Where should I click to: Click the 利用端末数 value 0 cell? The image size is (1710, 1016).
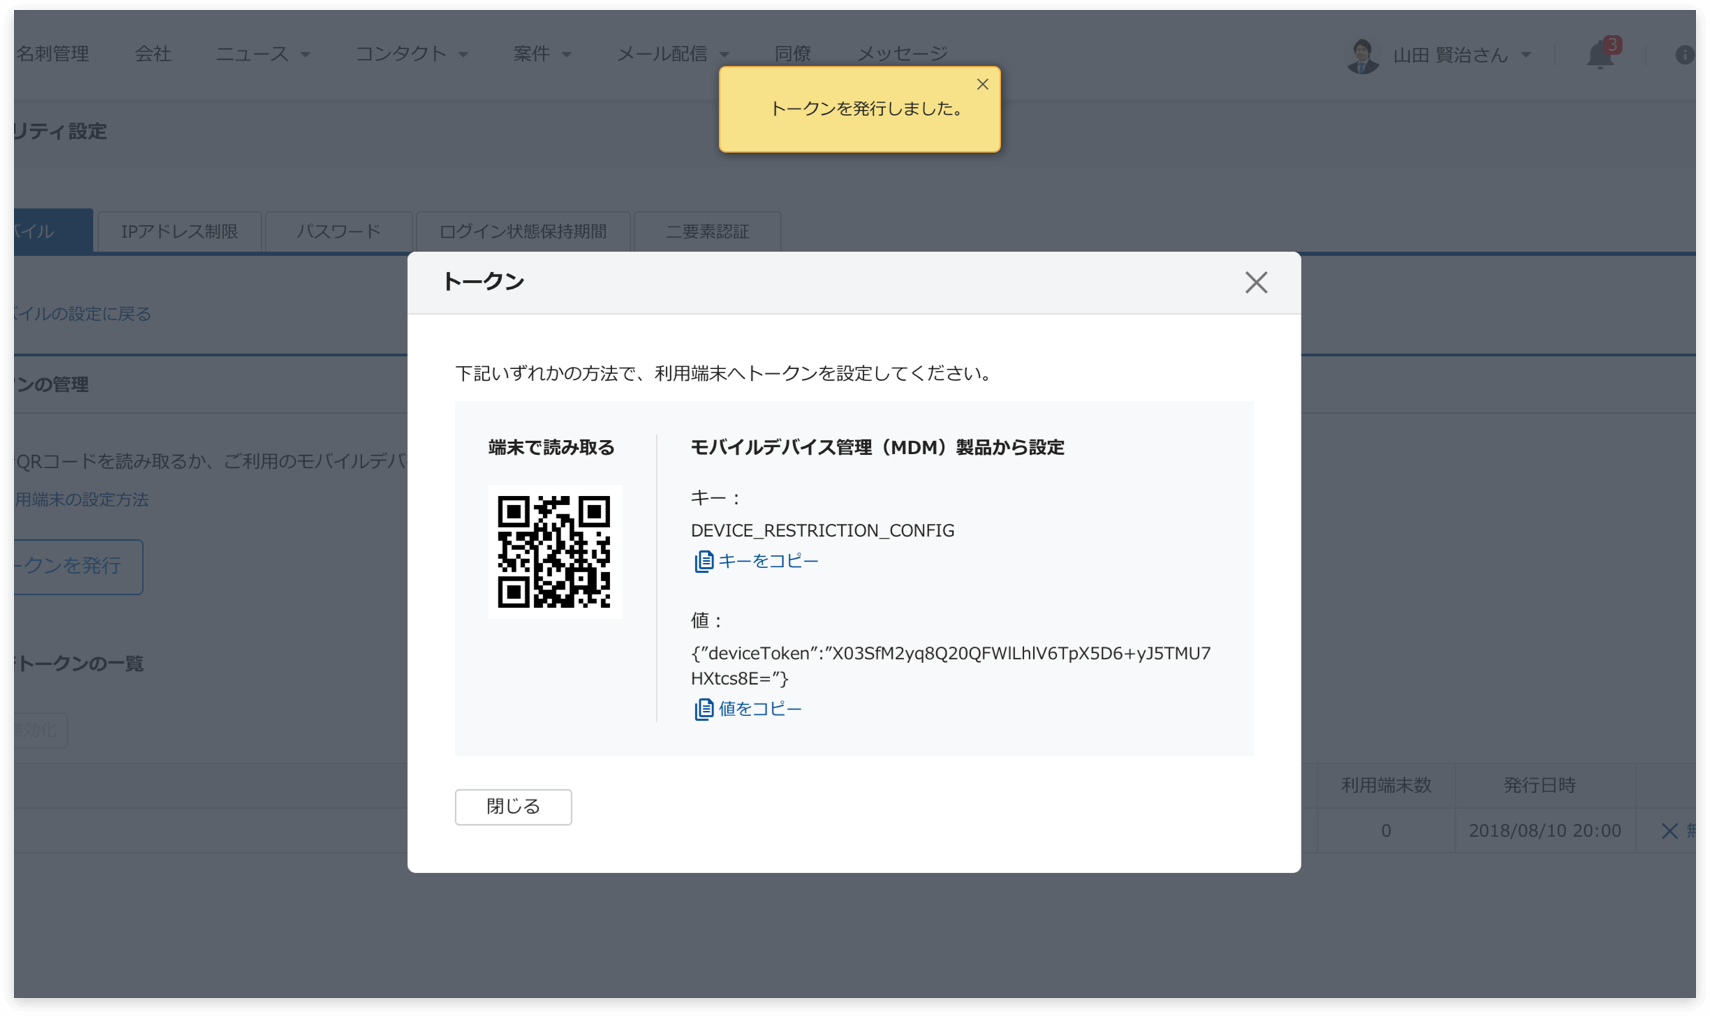1386,831
